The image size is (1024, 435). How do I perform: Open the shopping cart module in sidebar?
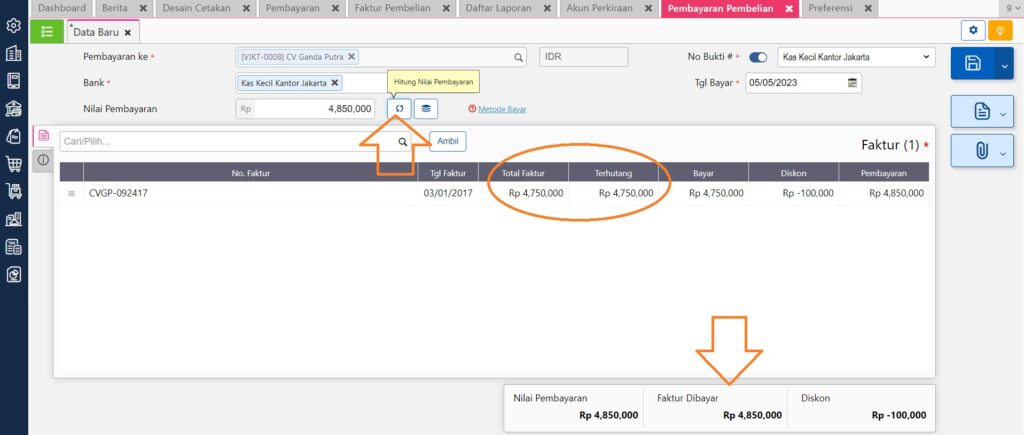pyautogui.click(x=14, y=163)
